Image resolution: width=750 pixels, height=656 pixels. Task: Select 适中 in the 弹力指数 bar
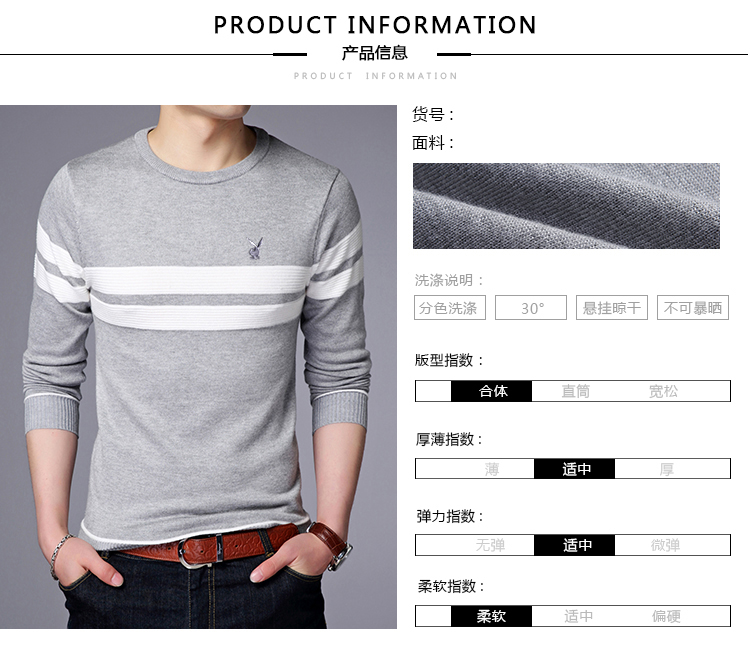(x=574, y=545)
